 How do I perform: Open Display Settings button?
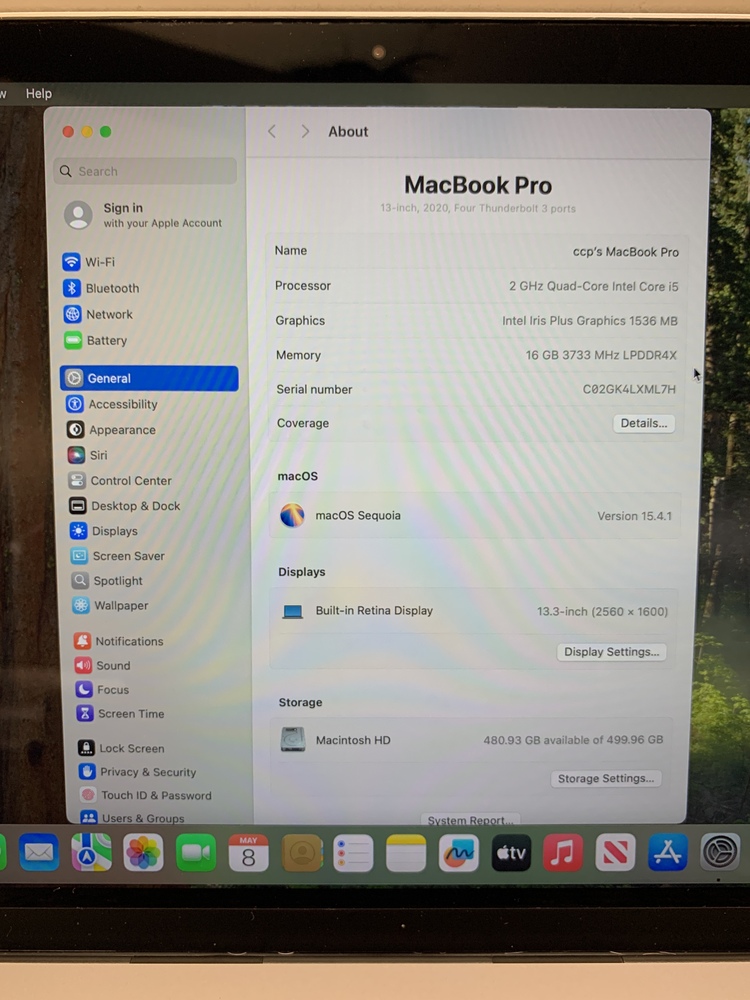611,652
